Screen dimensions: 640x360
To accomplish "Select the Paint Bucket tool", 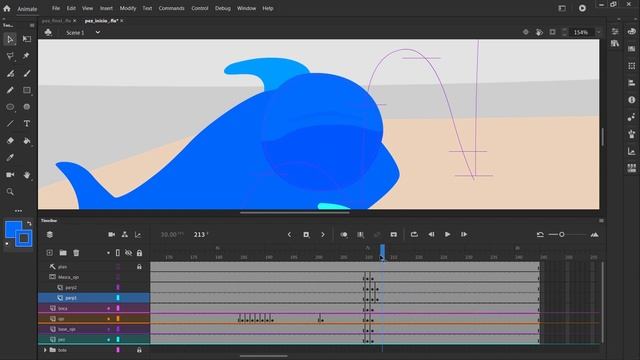I will coord(27,141).
